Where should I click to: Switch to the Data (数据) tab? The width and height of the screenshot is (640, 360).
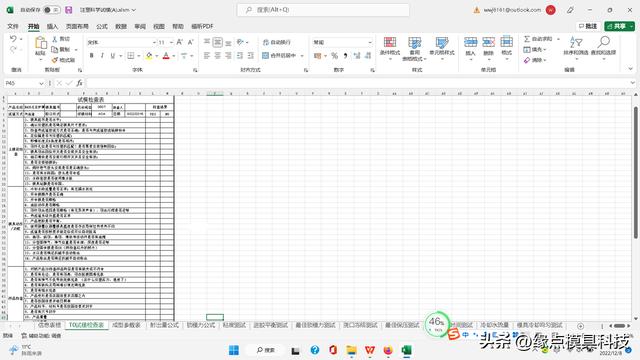point(121,26)
